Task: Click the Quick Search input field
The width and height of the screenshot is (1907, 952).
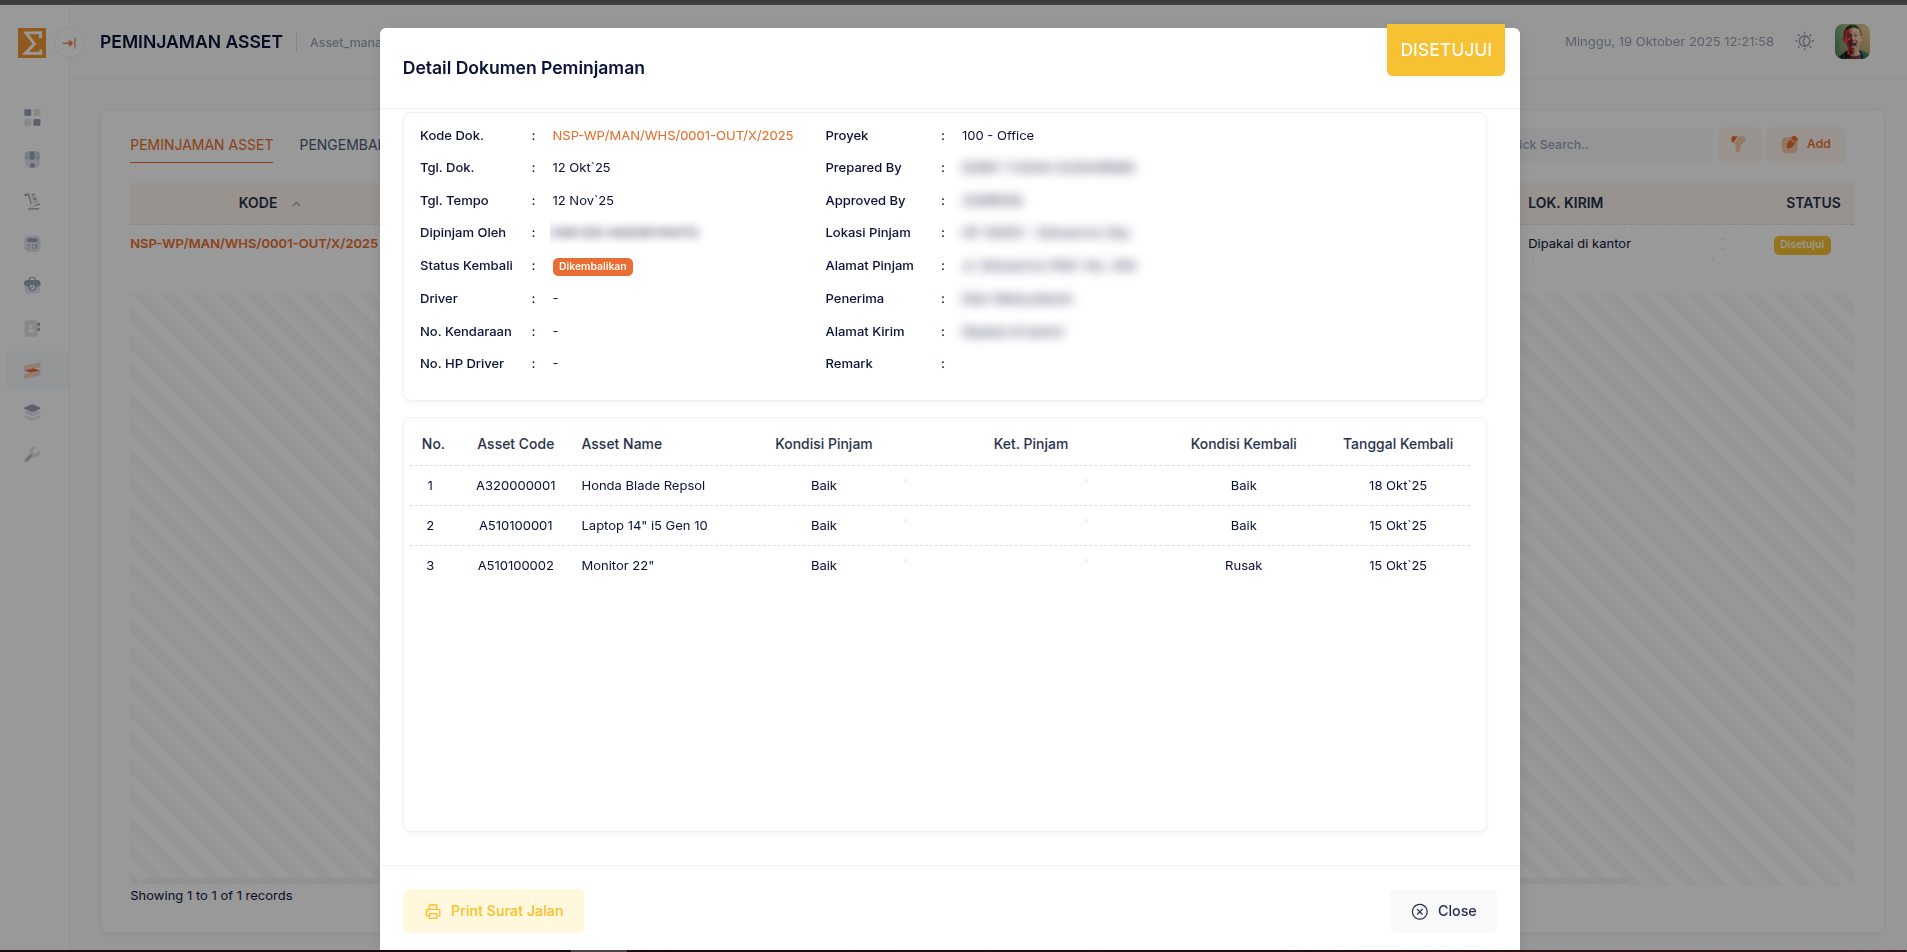Action: (1610, 145)
